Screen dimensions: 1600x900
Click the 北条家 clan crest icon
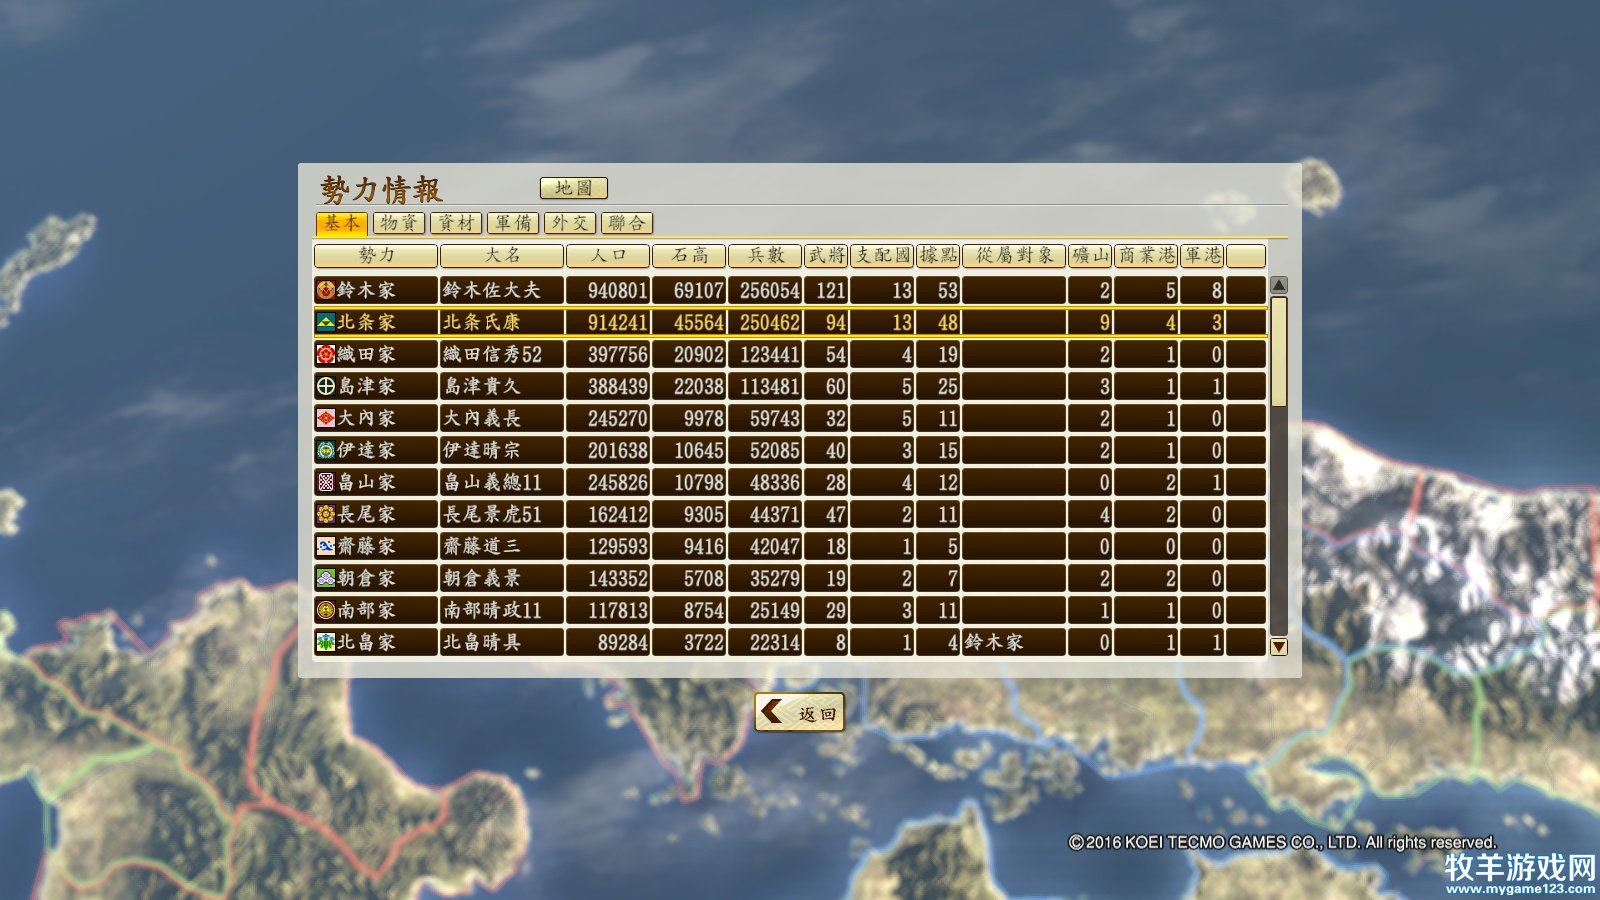pos(326,322)
